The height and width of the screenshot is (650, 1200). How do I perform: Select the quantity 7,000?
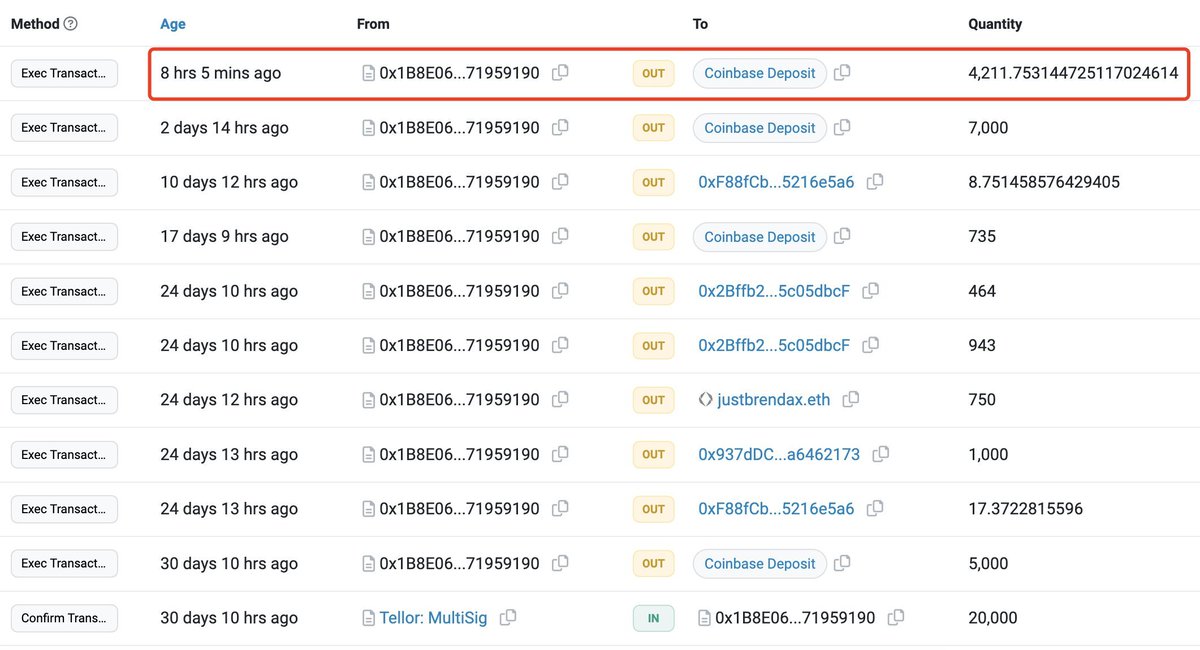[988, 128]
